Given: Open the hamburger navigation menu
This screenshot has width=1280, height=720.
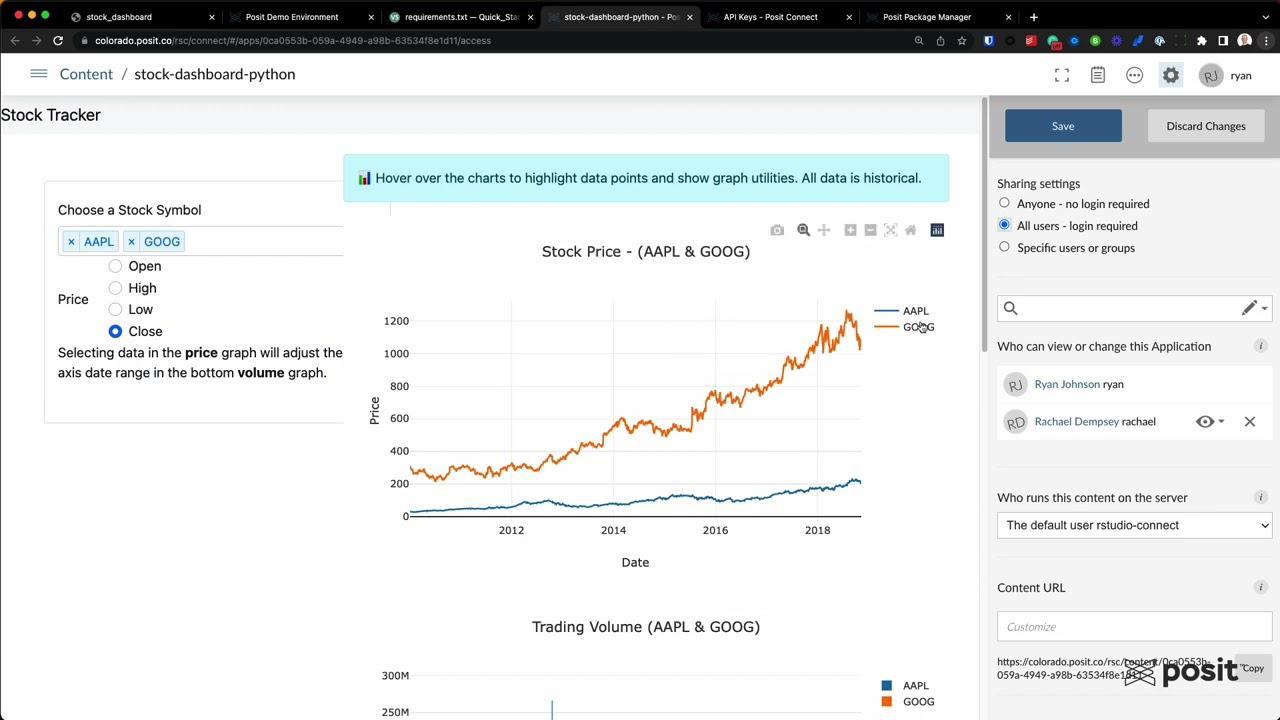Looking at the screenshot, I should [39, 74].
